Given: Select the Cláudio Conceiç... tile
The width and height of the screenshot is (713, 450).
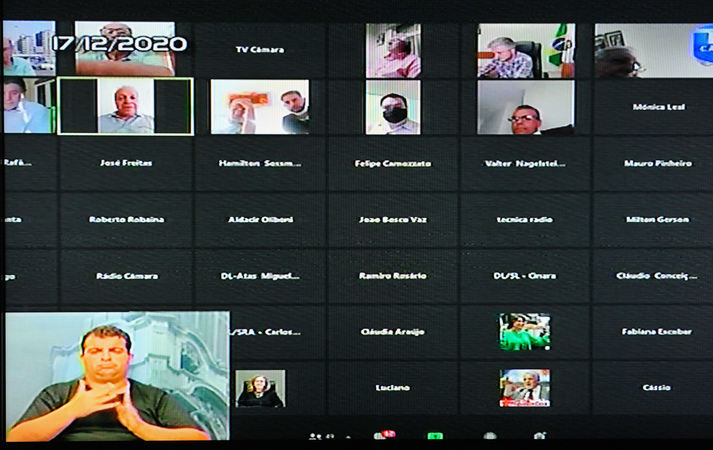Looking at the screenshot, I should click(x=655, y=276).
